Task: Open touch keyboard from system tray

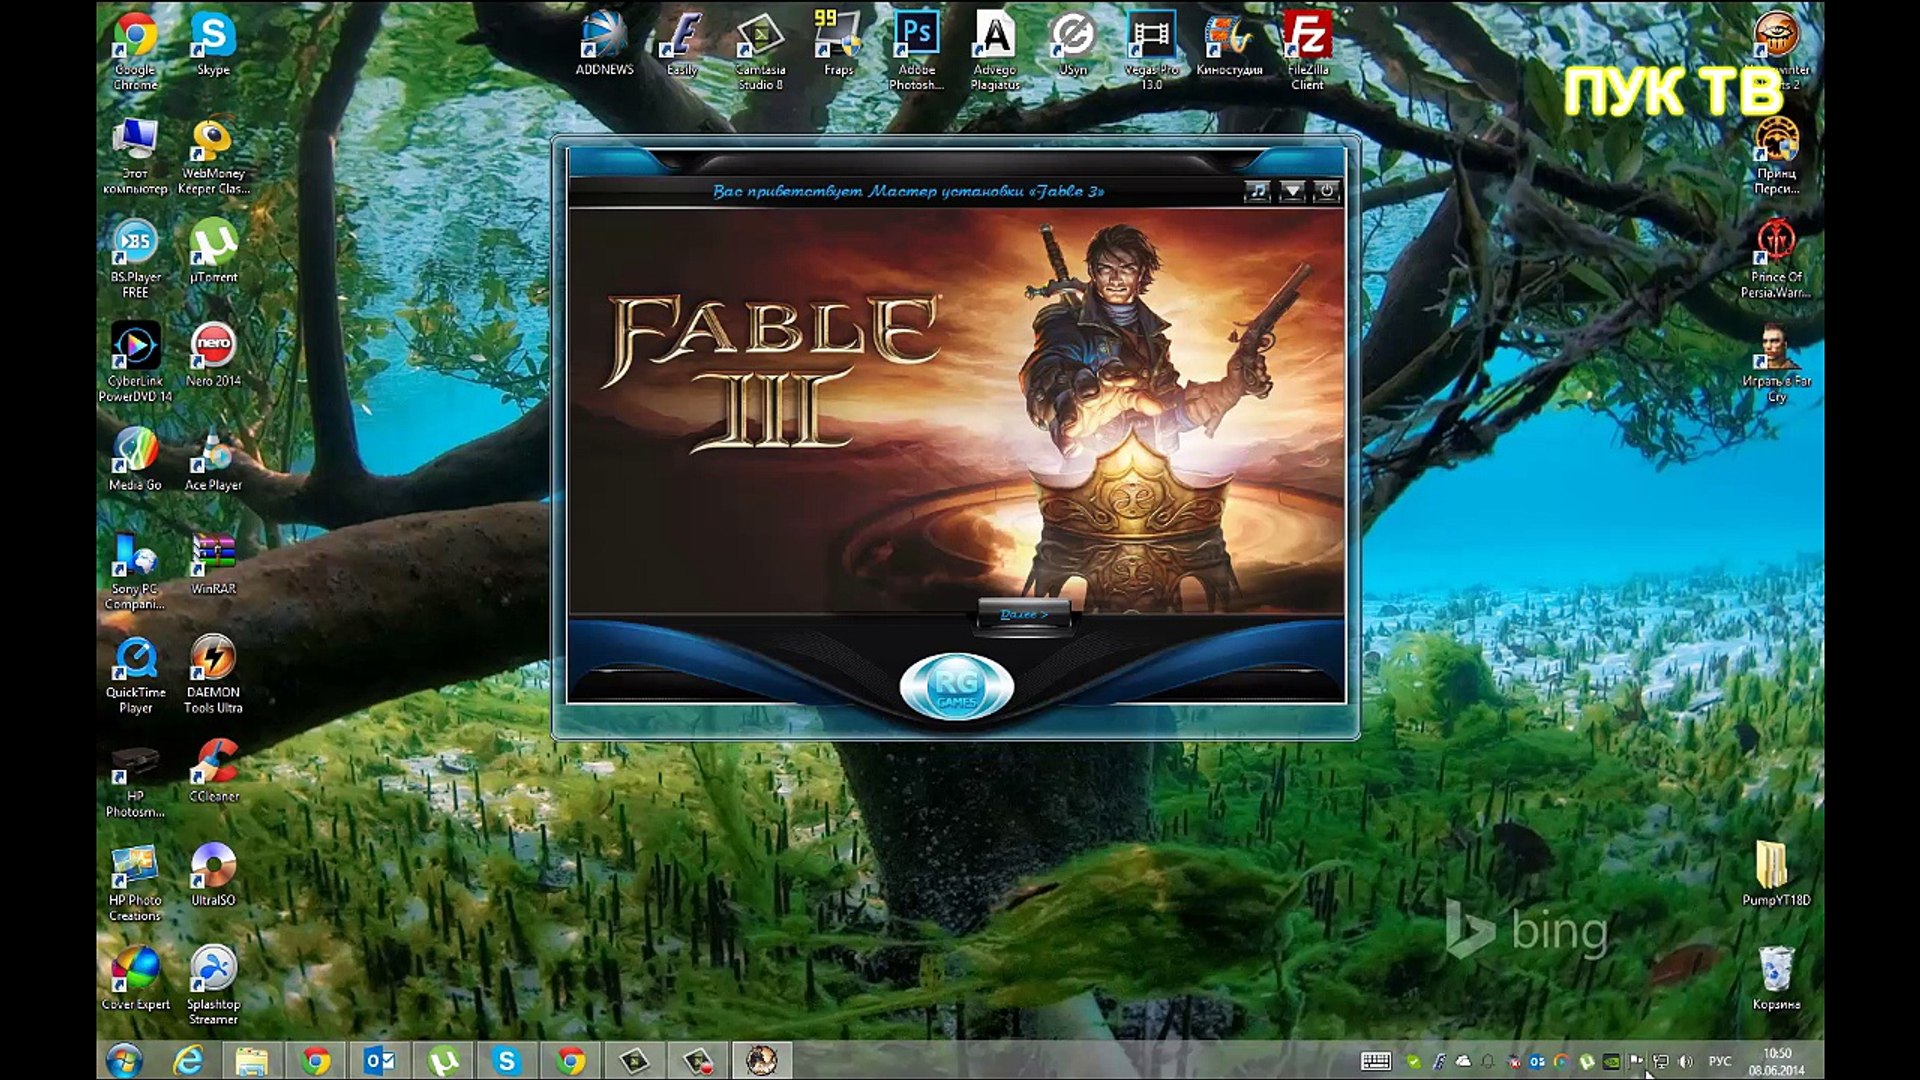Action: [1376, 1061]
